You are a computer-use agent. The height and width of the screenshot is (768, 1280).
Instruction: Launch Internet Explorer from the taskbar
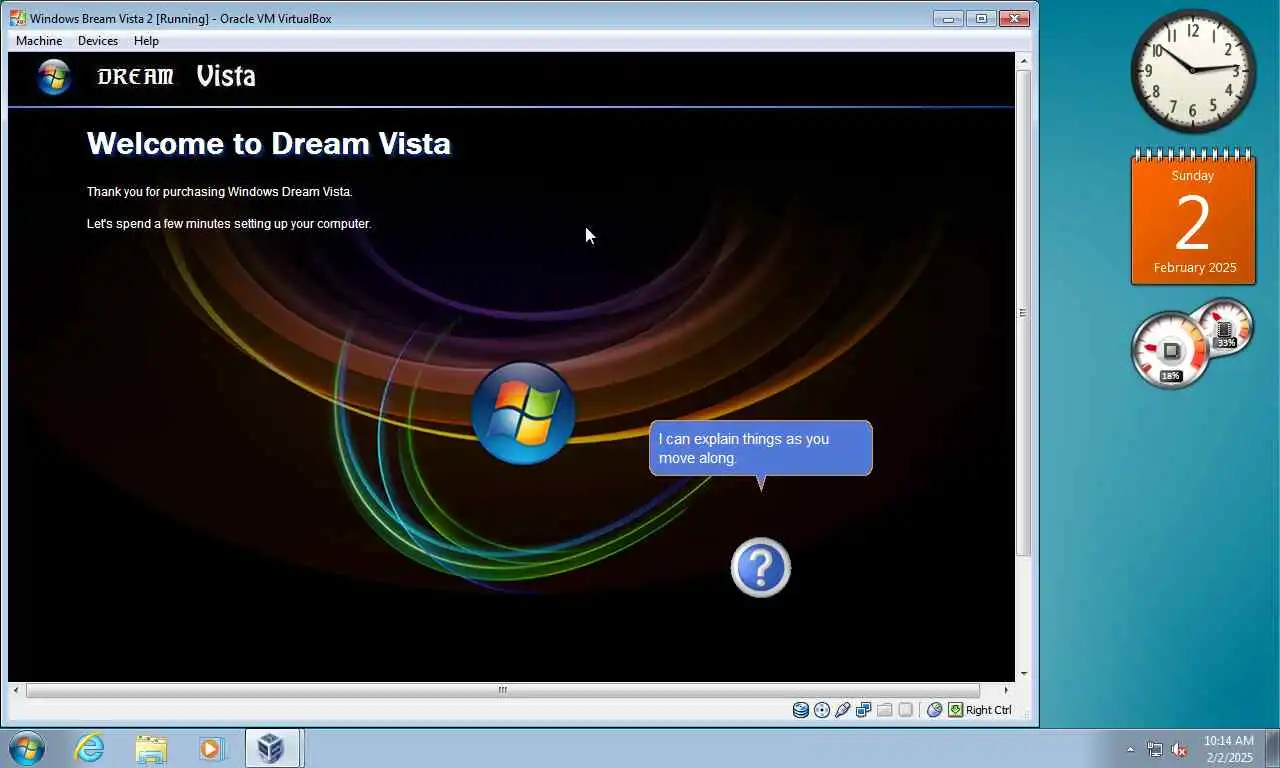89,748
